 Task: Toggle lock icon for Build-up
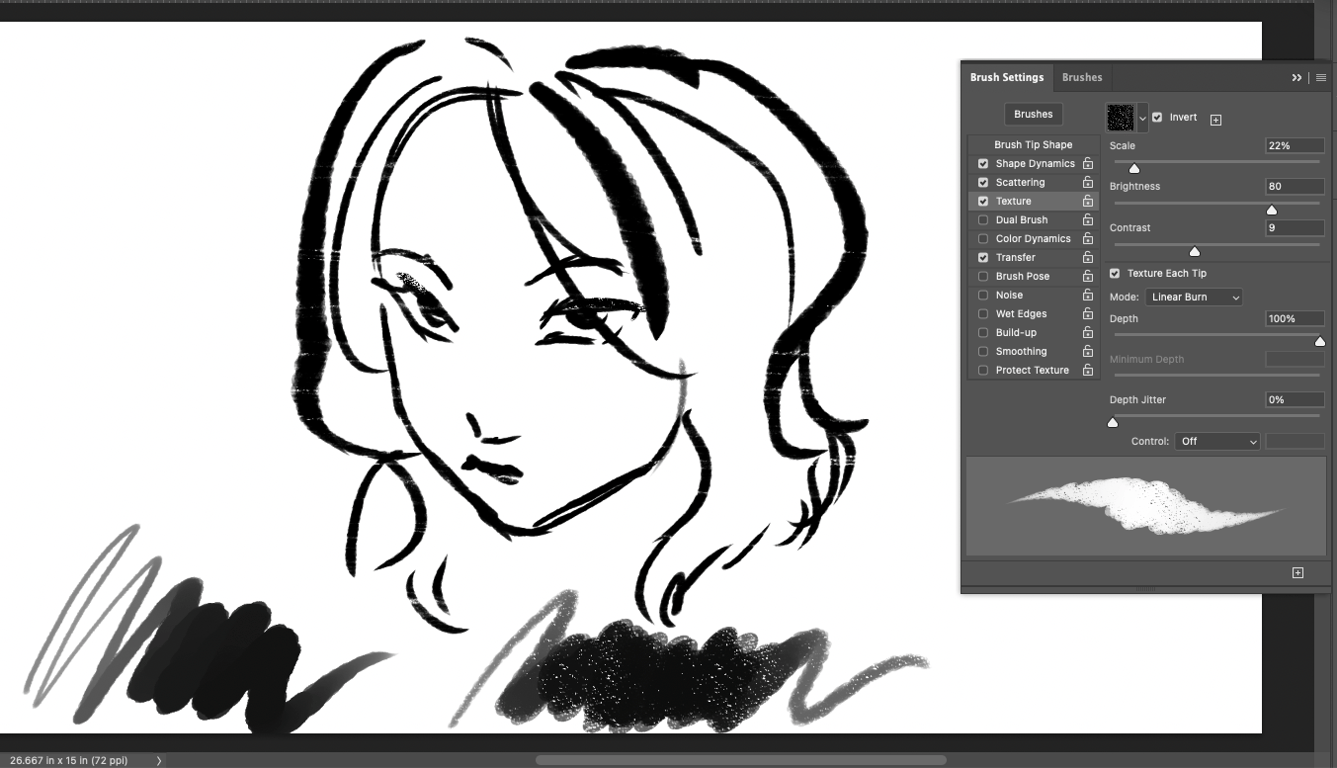[1087, 332]
